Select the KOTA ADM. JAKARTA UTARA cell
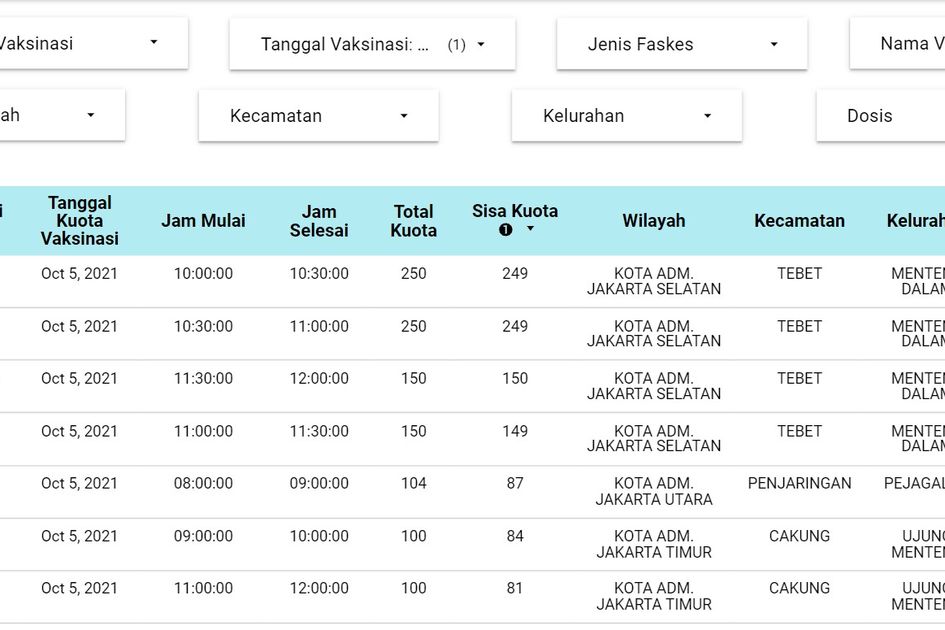 point(654,491)
